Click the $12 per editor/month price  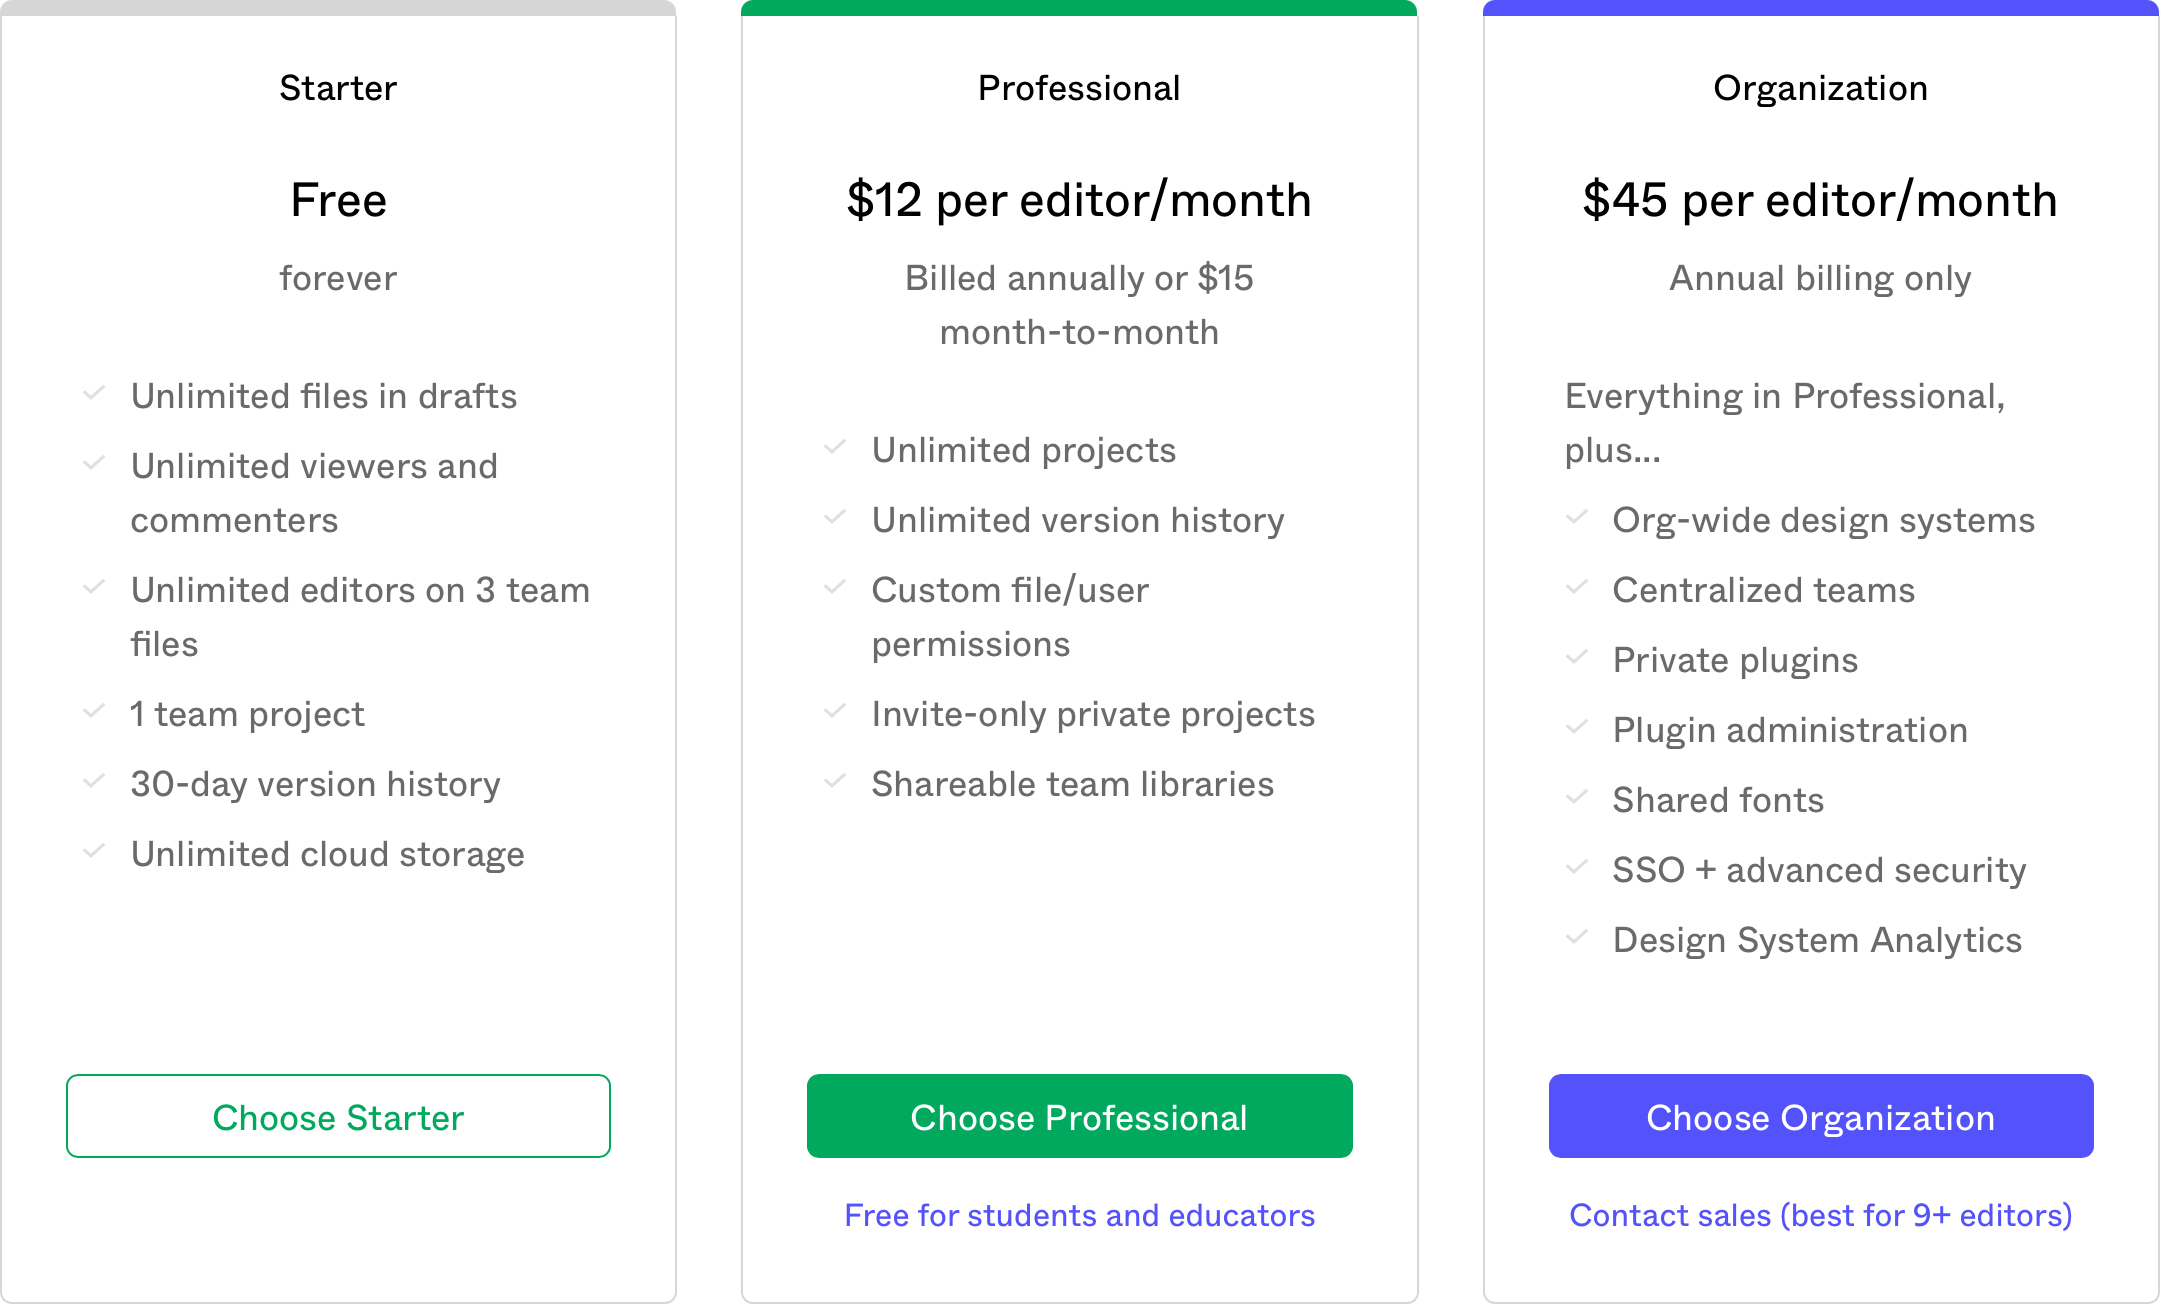1079,200
